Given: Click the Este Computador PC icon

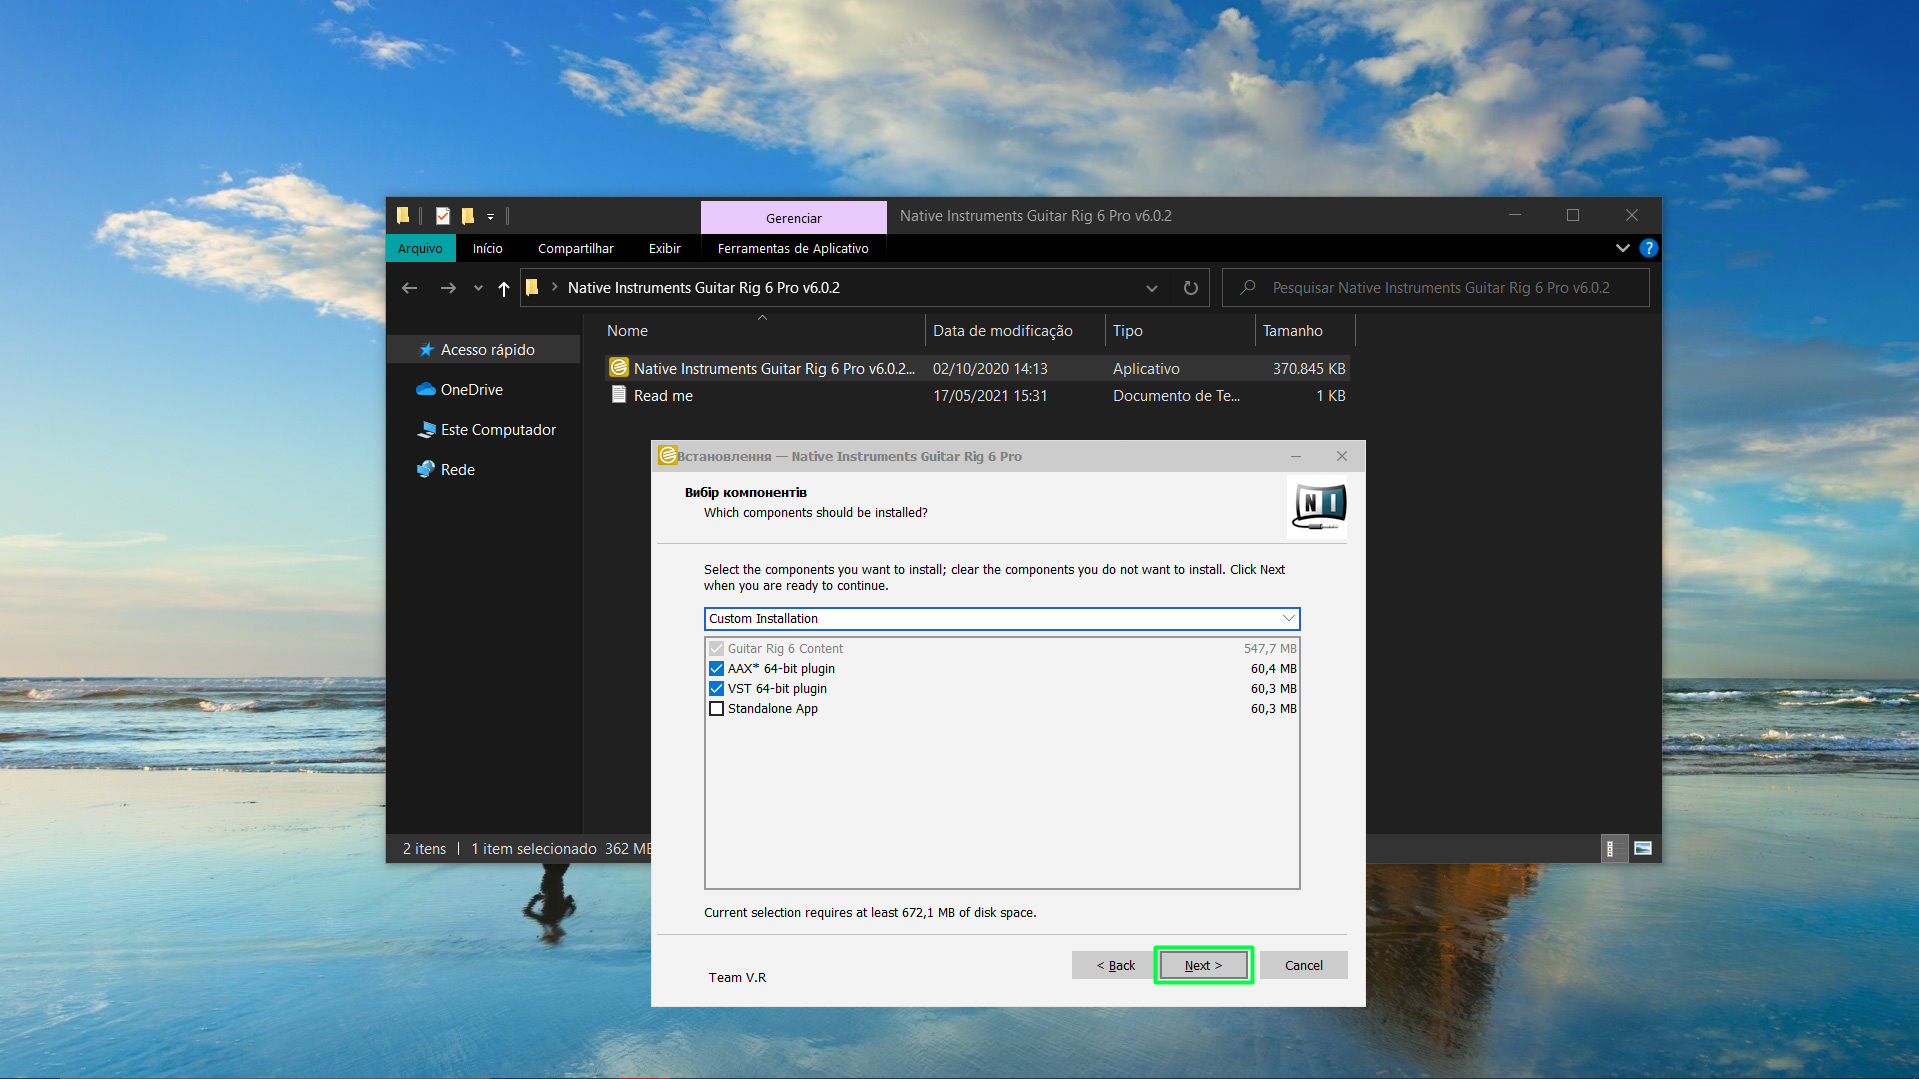Looking at the screenshot, I should (427, 430).
